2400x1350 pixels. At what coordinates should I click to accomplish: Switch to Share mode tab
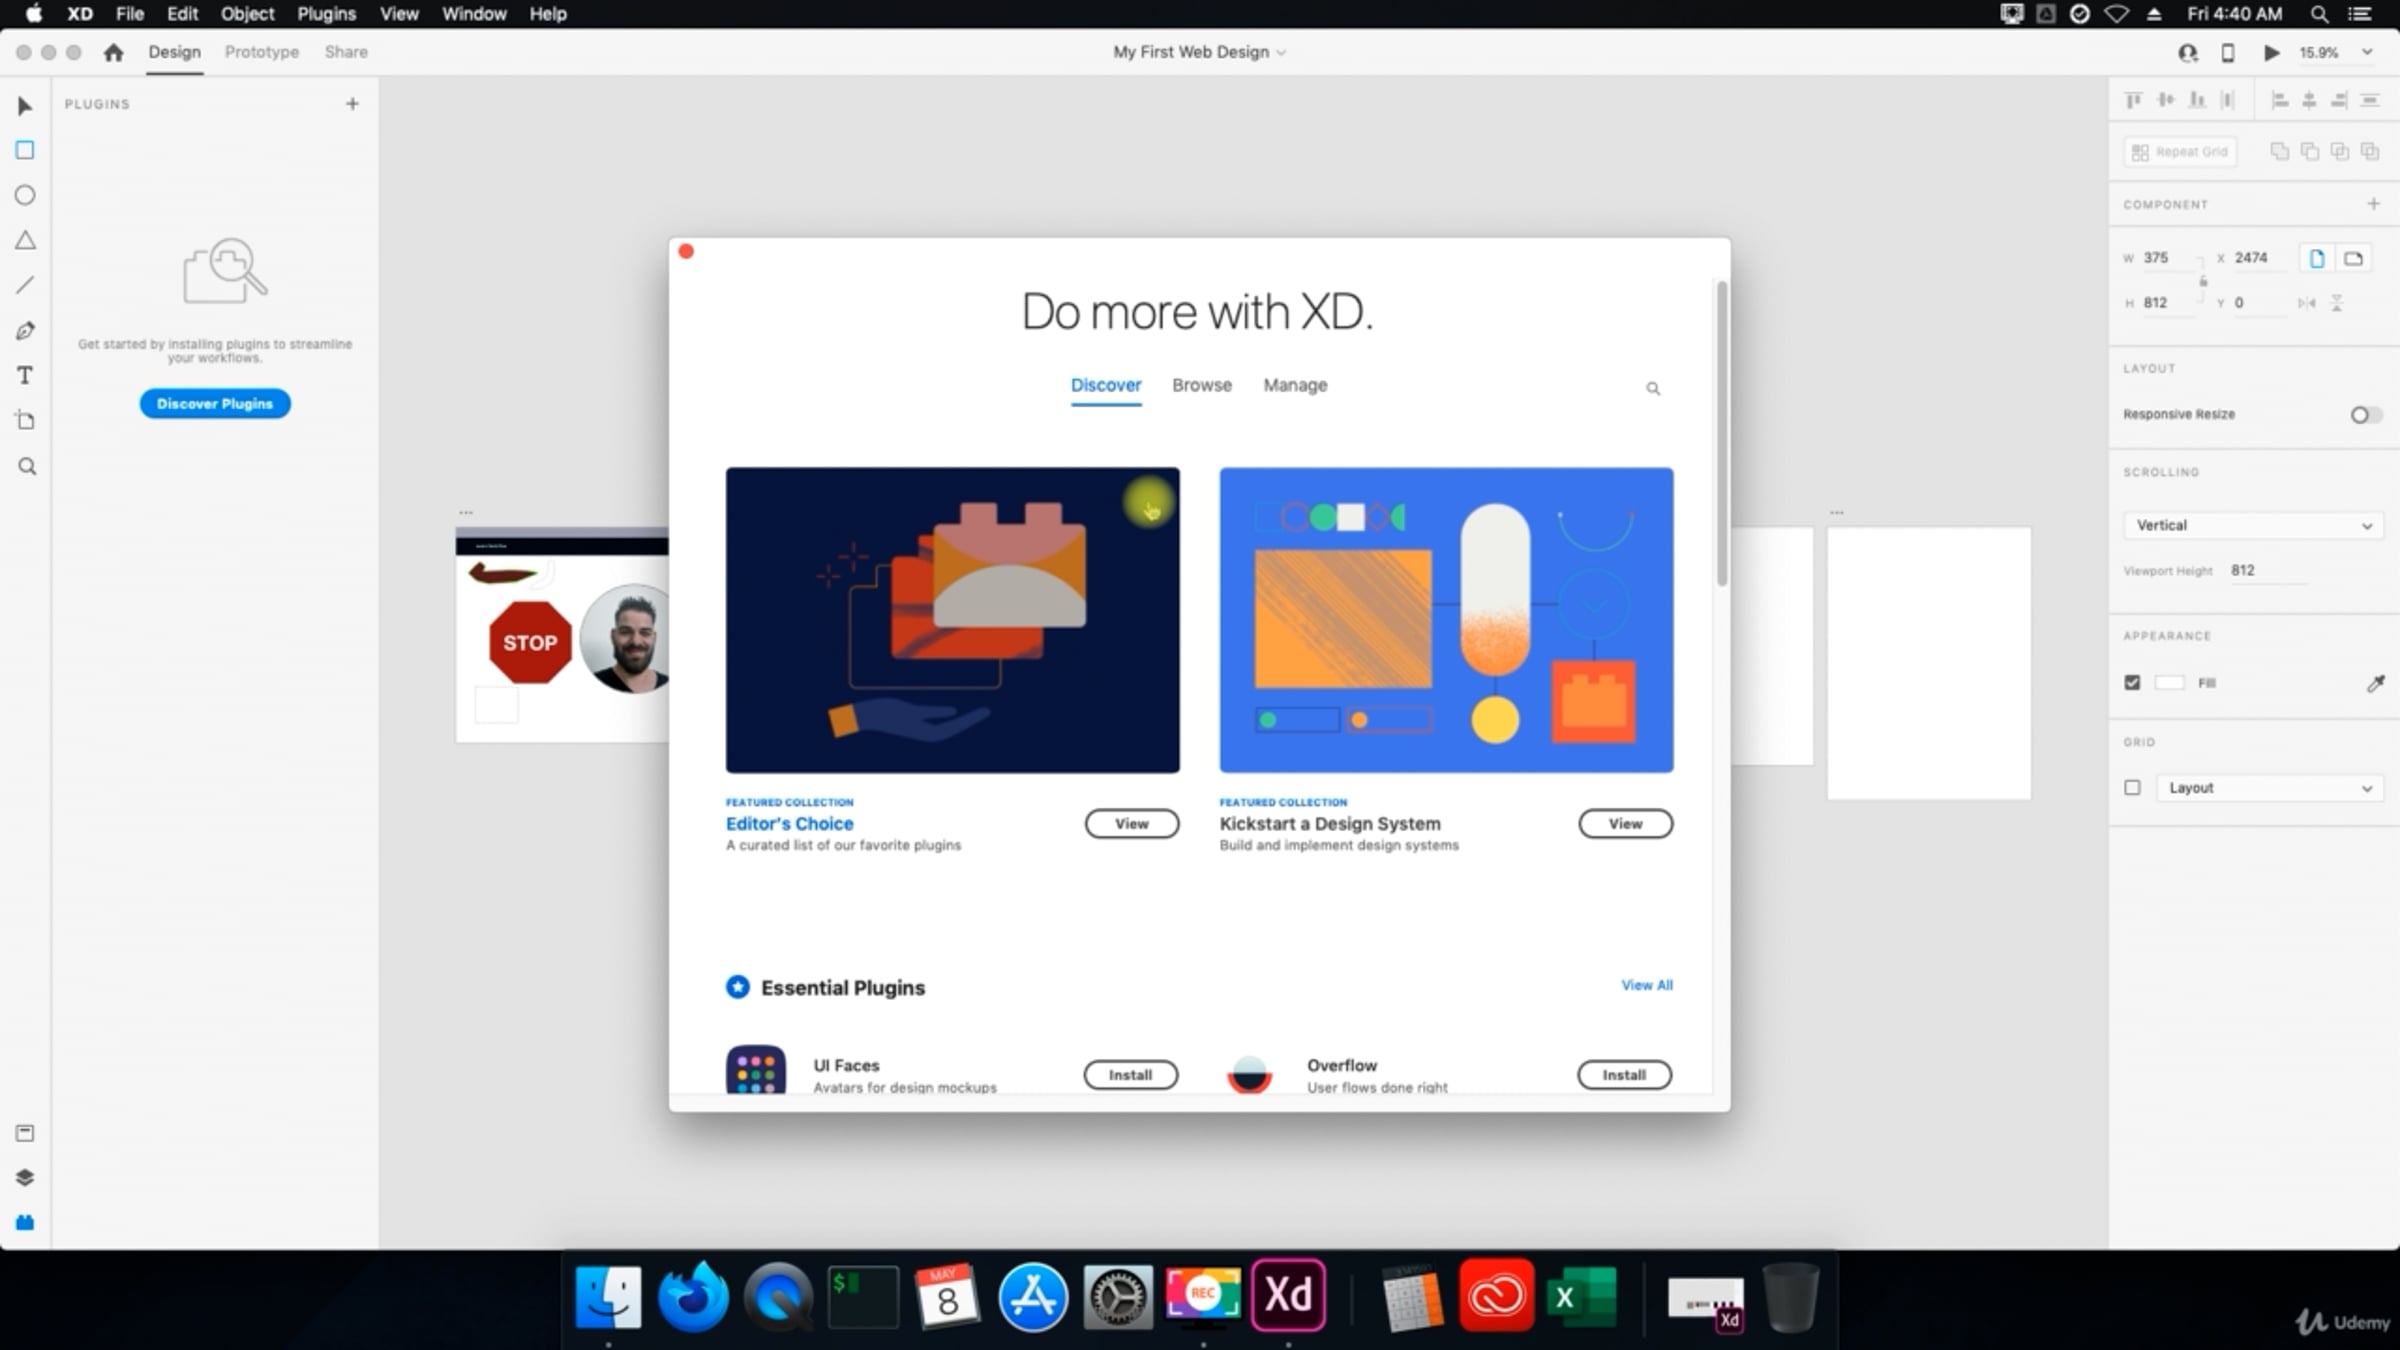[346, 52]
